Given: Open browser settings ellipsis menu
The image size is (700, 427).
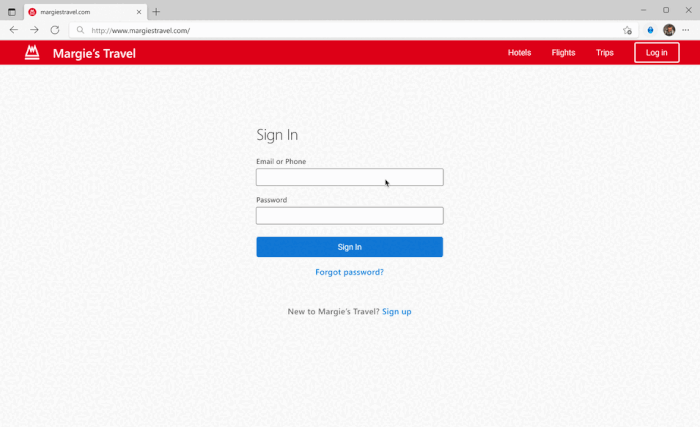Looking at the screenshot, I should 686,30.
